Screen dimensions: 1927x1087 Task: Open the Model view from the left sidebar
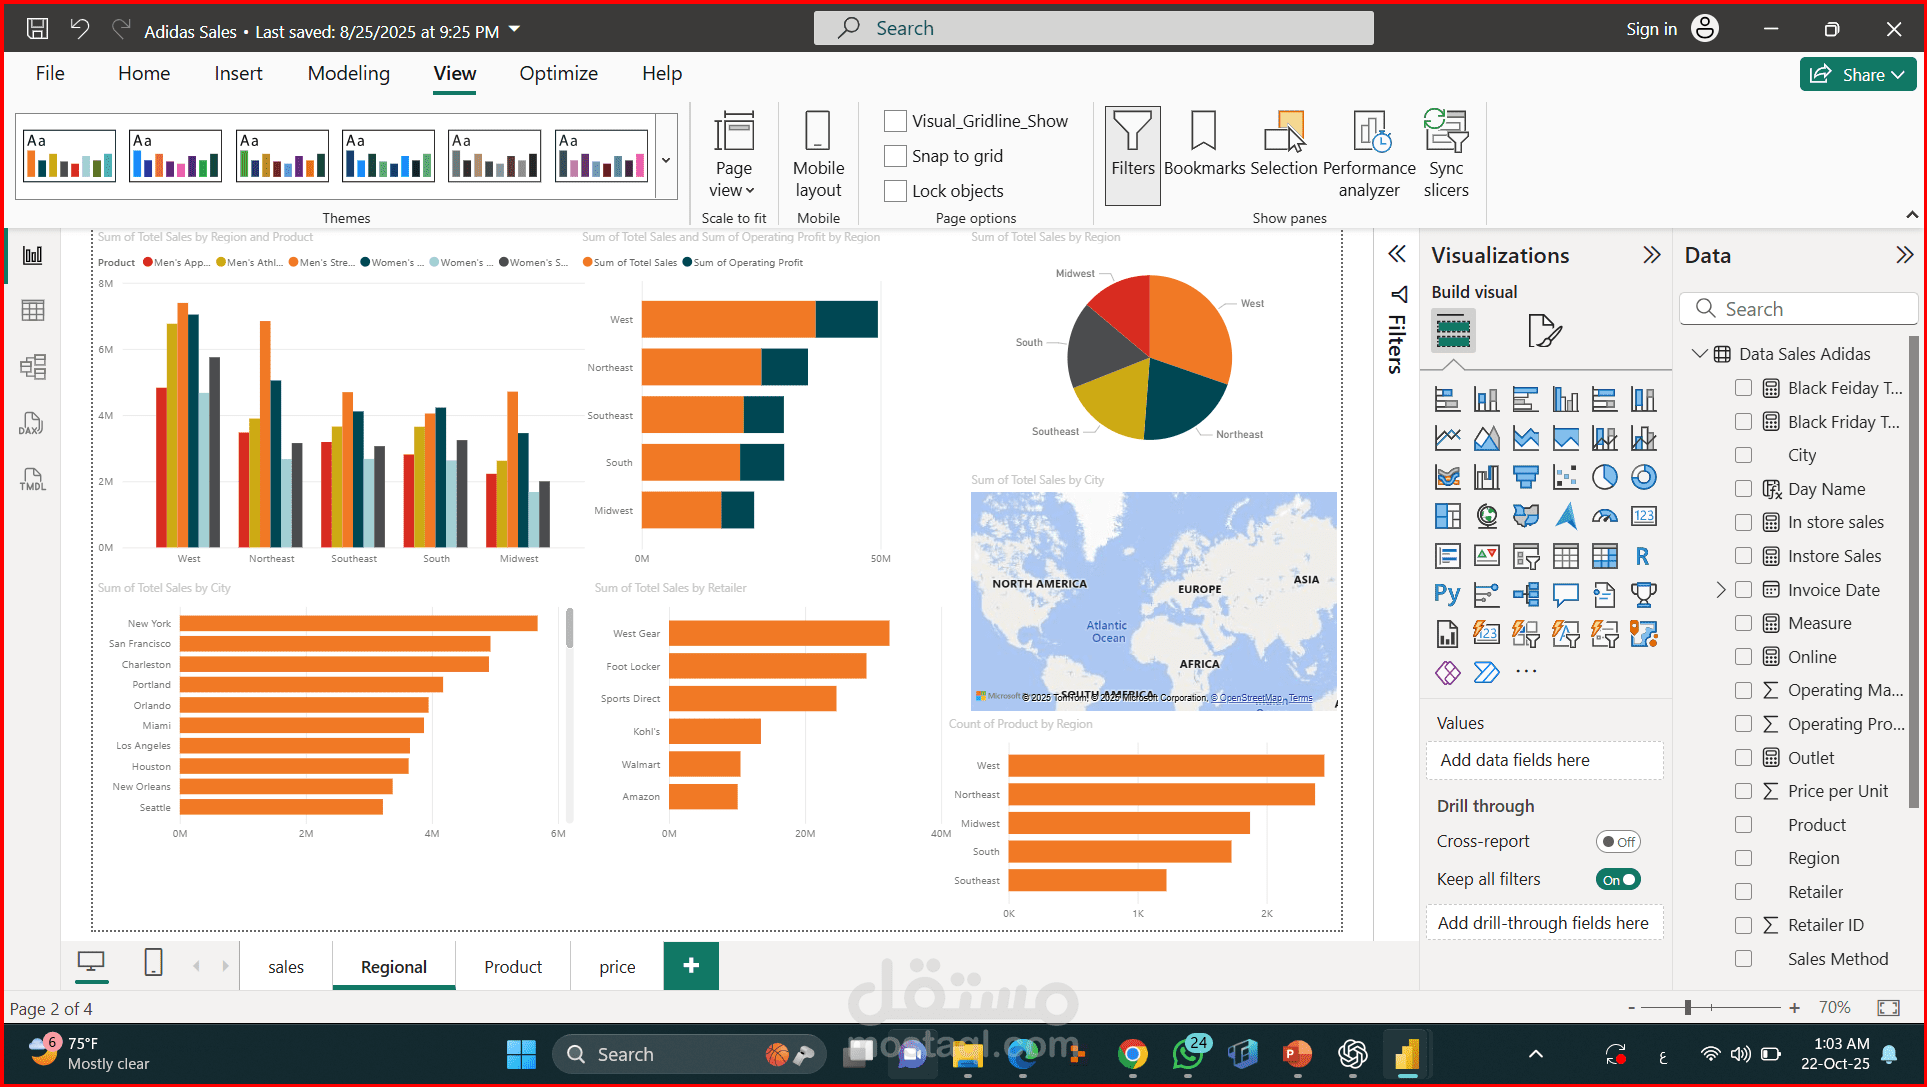[x=33, y=367]
